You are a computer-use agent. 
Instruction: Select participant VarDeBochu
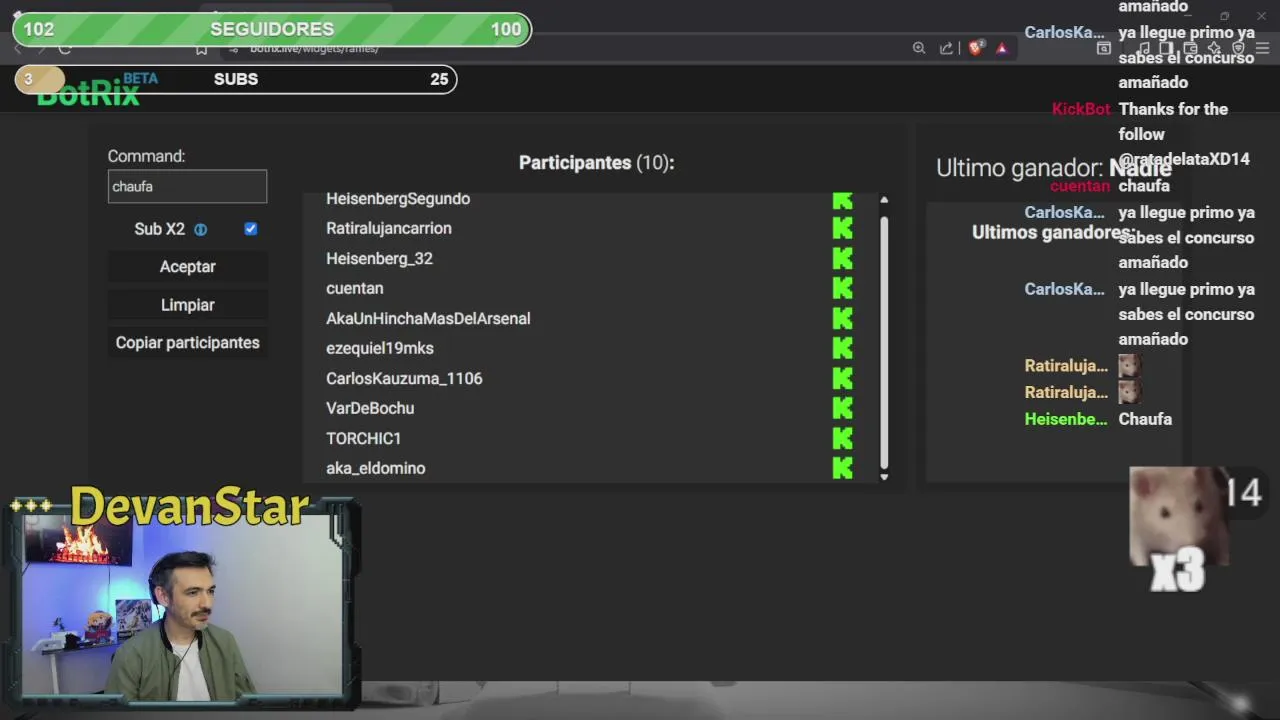370,408
